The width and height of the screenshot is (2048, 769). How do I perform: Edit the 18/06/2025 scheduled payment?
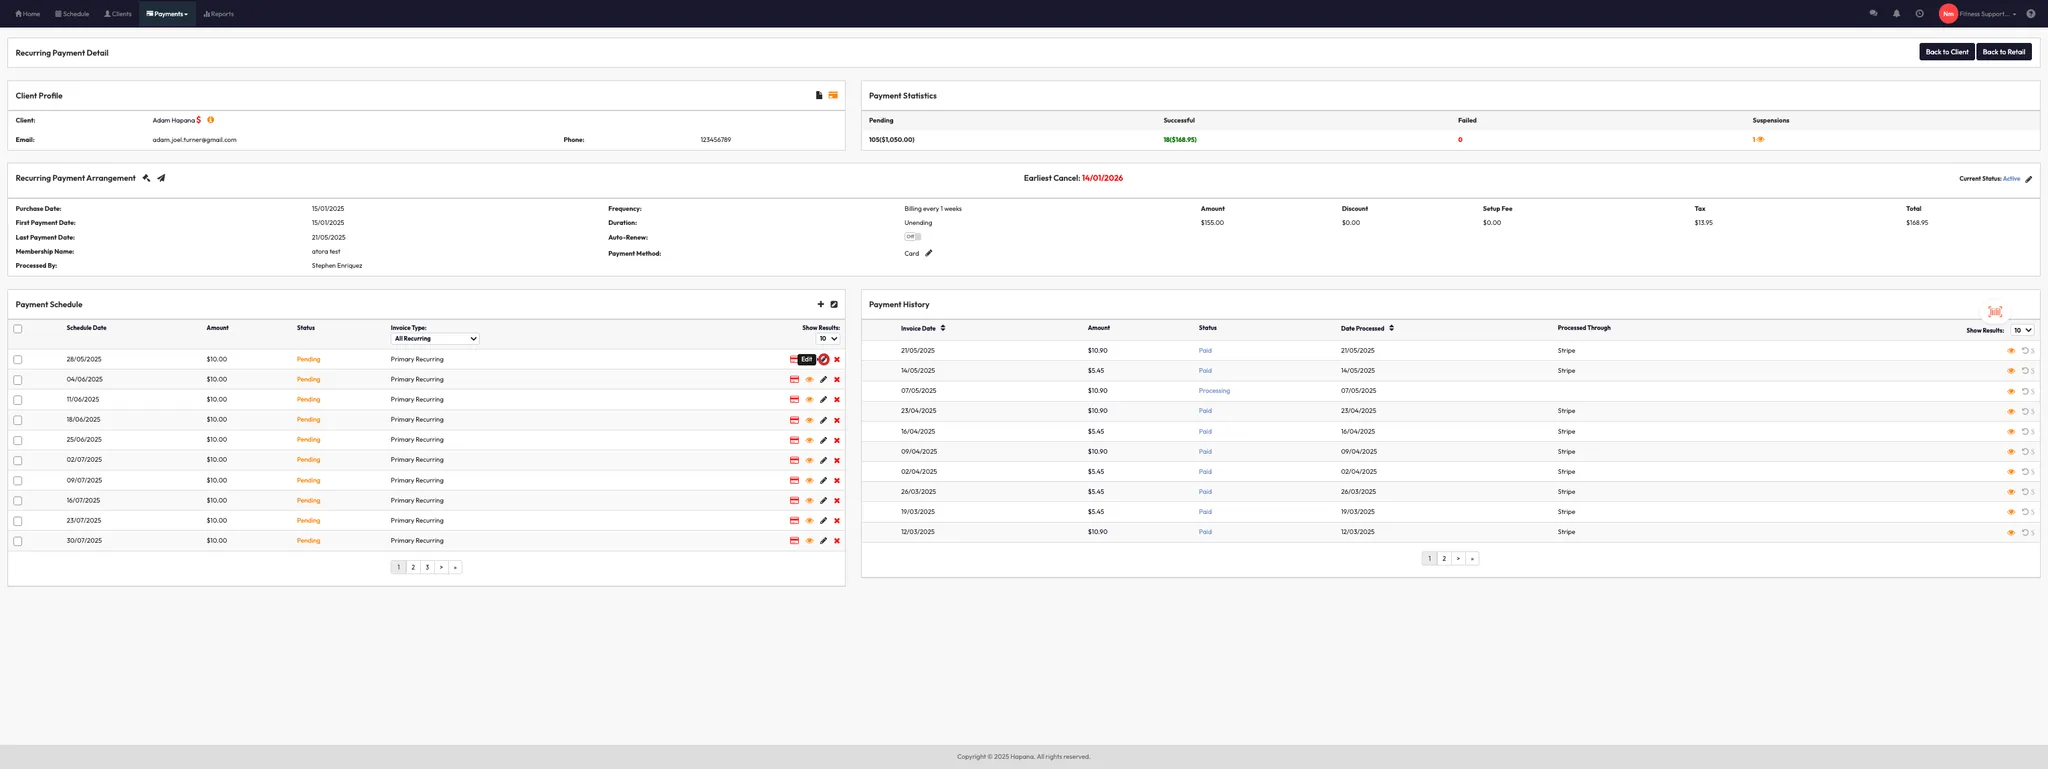point(823,420)
